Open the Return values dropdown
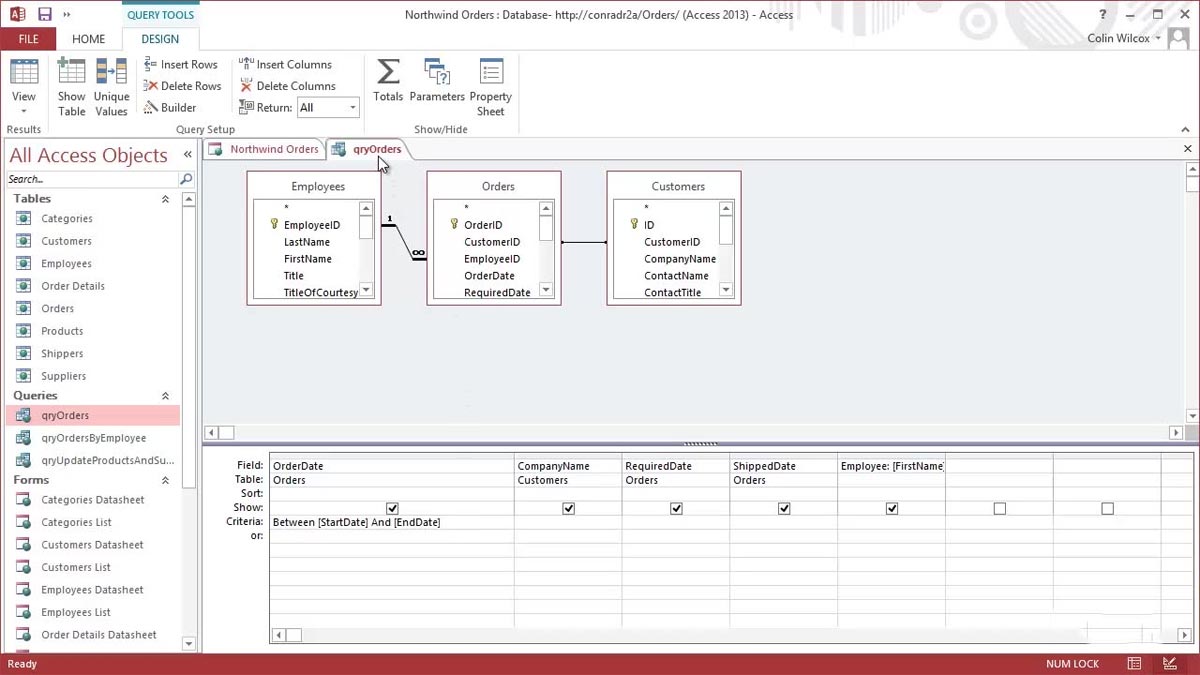This screenshot has height=675, width=1200. coord(352,107)
